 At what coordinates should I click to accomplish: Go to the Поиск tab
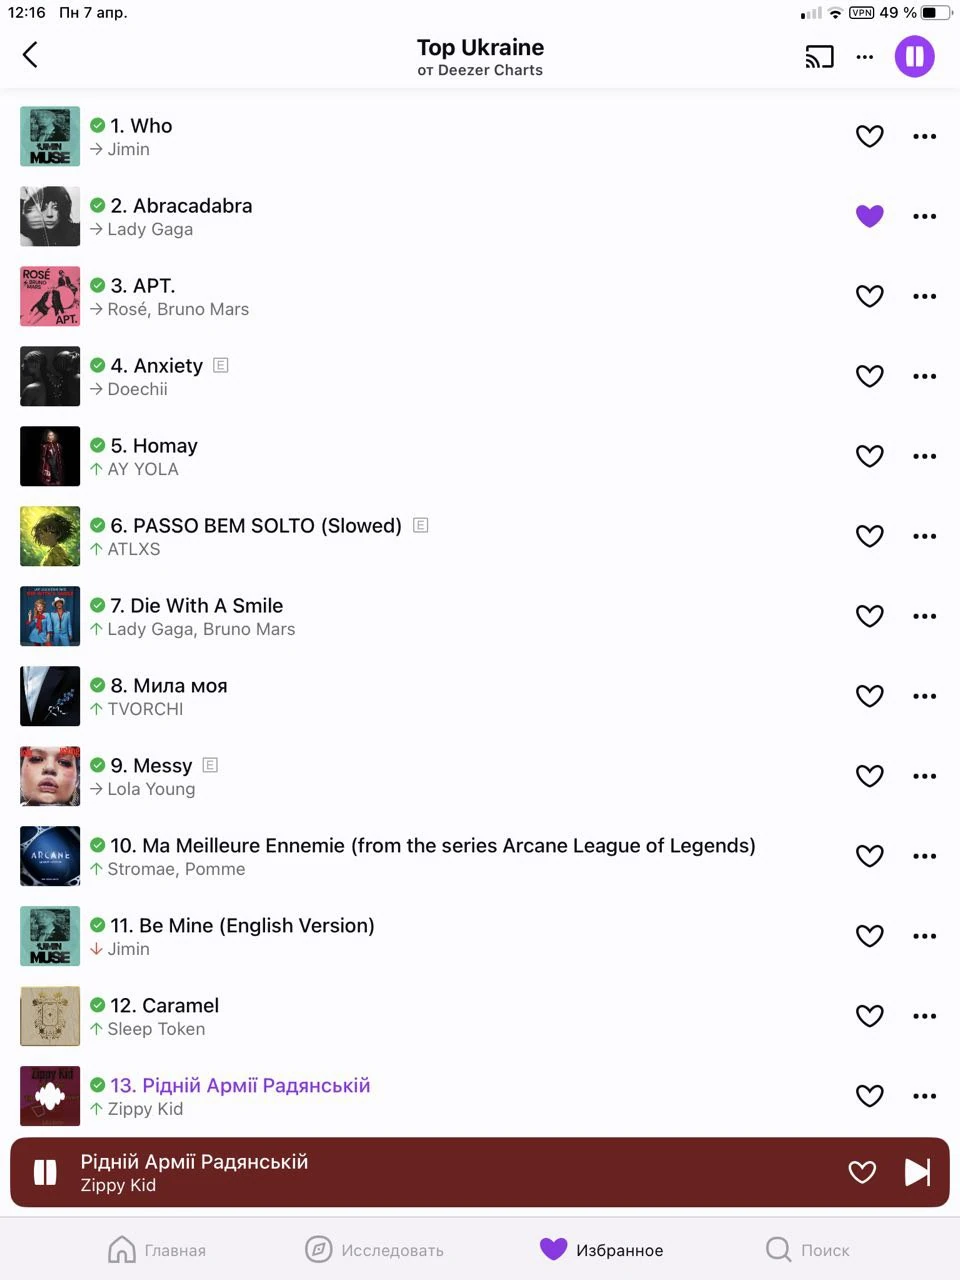[807, 1250]
